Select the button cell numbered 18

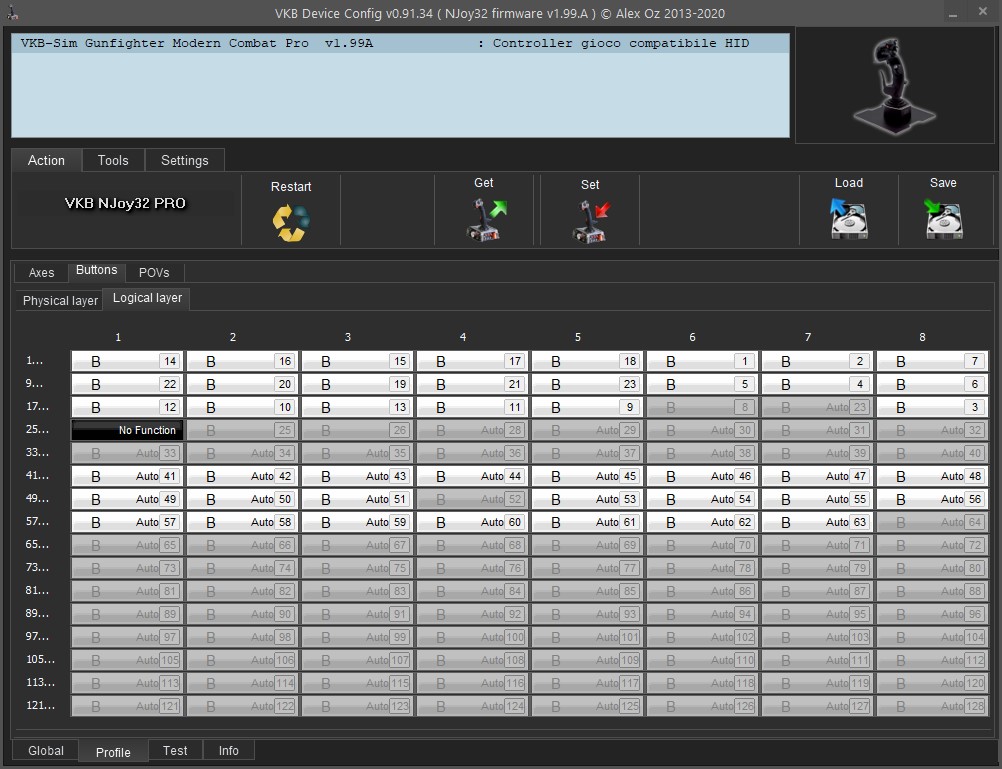(x=587, y=361)
